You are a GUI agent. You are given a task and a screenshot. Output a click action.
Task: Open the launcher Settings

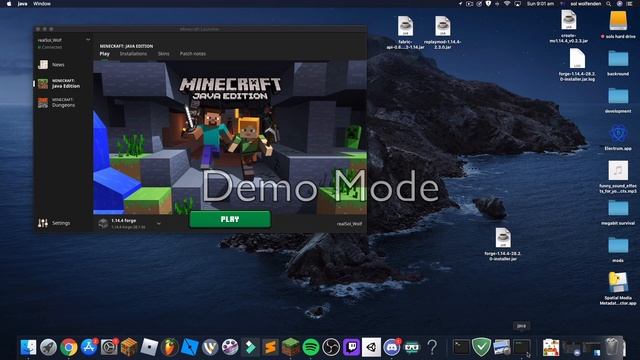54,223
